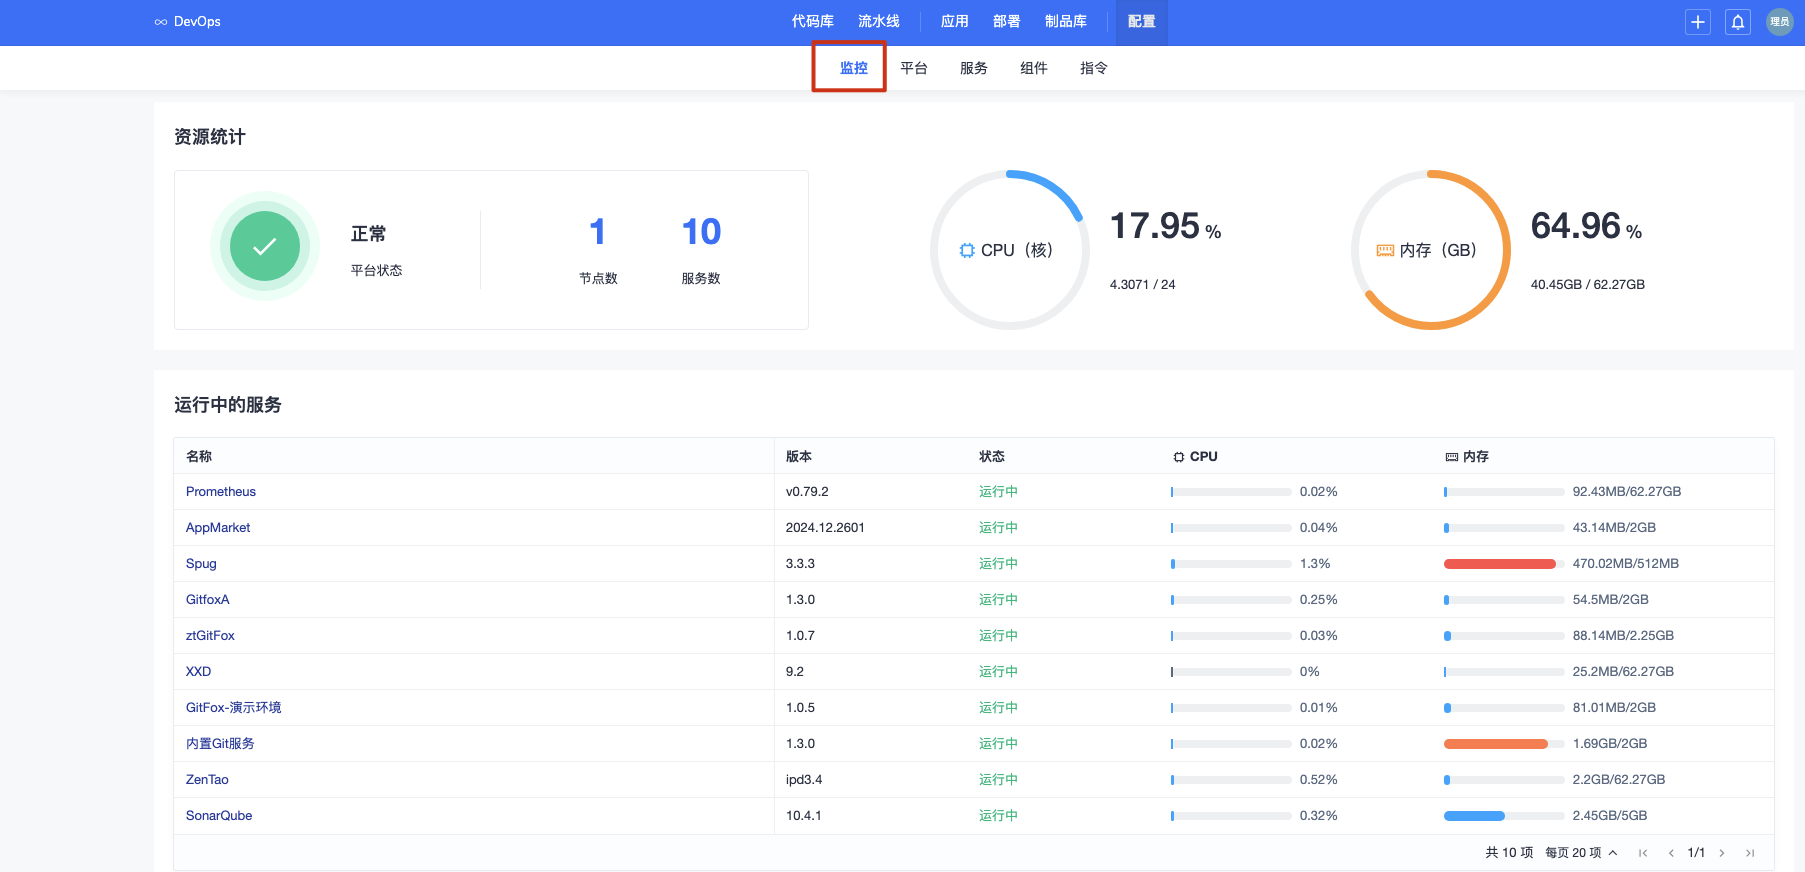Click the user avatar in top right
1805x872 pixels.
(1779, 22)
